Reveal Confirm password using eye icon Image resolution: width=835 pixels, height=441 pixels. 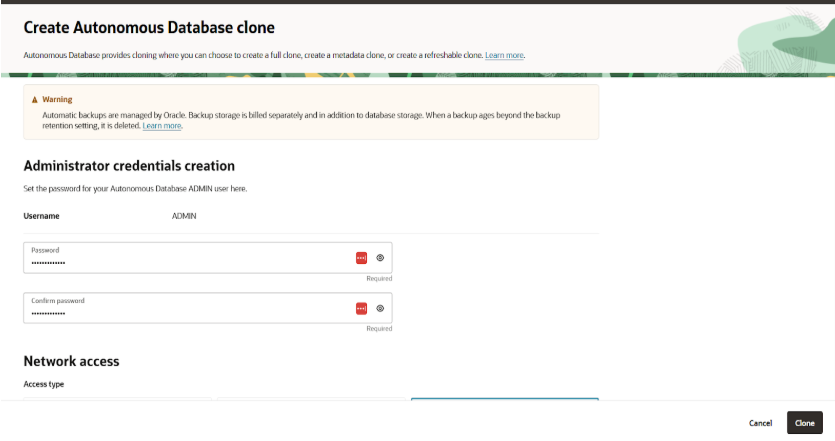pyautogui.click(x=380, y=308)
